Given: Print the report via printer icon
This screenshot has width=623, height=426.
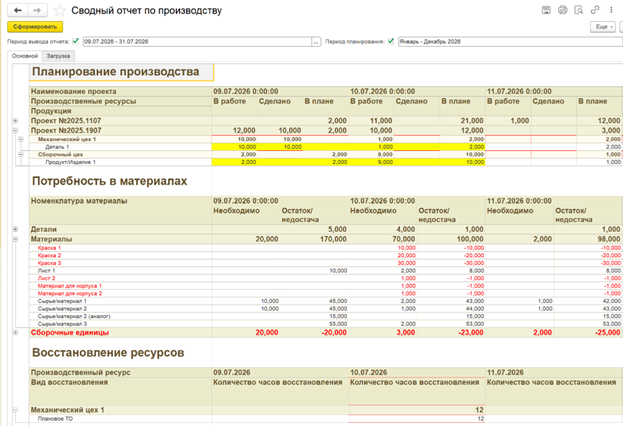Looking at the screenshot, I should 563,10.
